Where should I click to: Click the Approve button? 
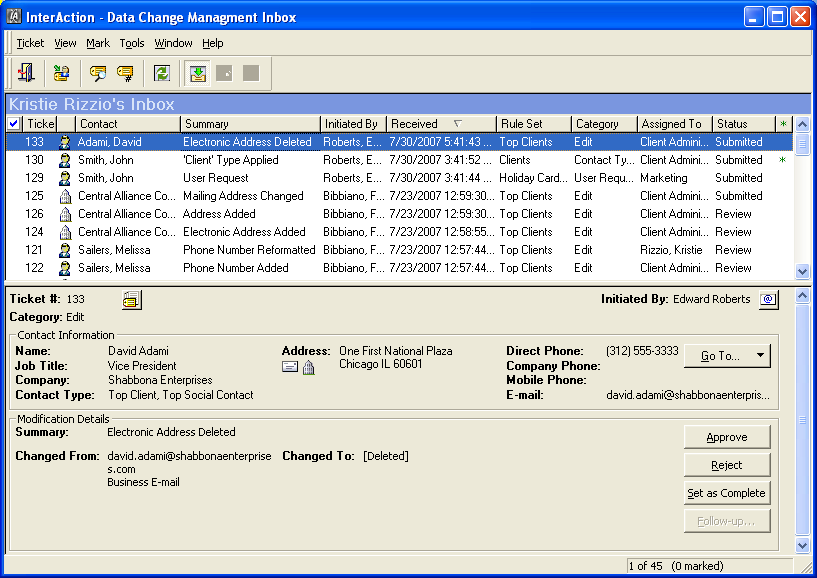[727, 437]
